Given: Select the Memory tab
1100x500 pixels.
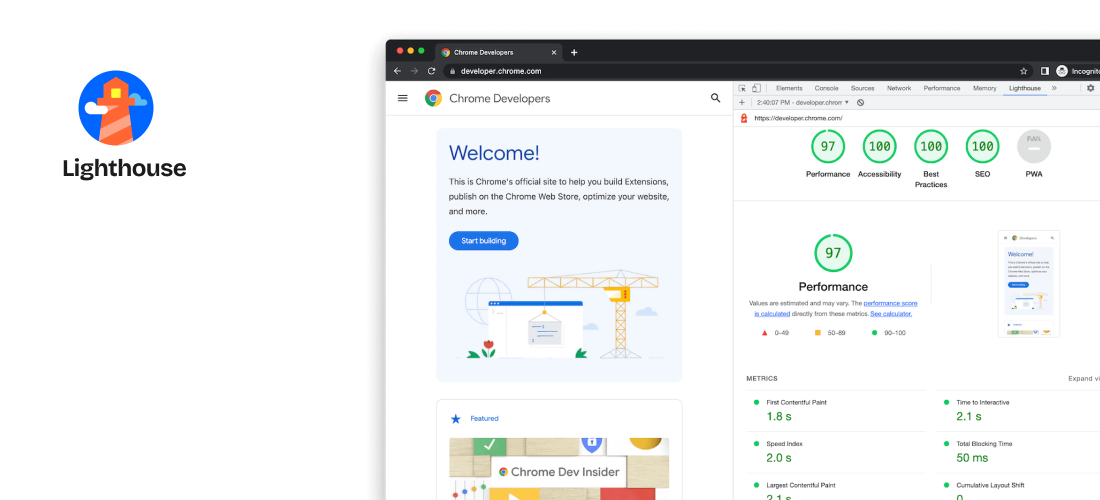Looking at the screenshot, I should coord(984,88).
